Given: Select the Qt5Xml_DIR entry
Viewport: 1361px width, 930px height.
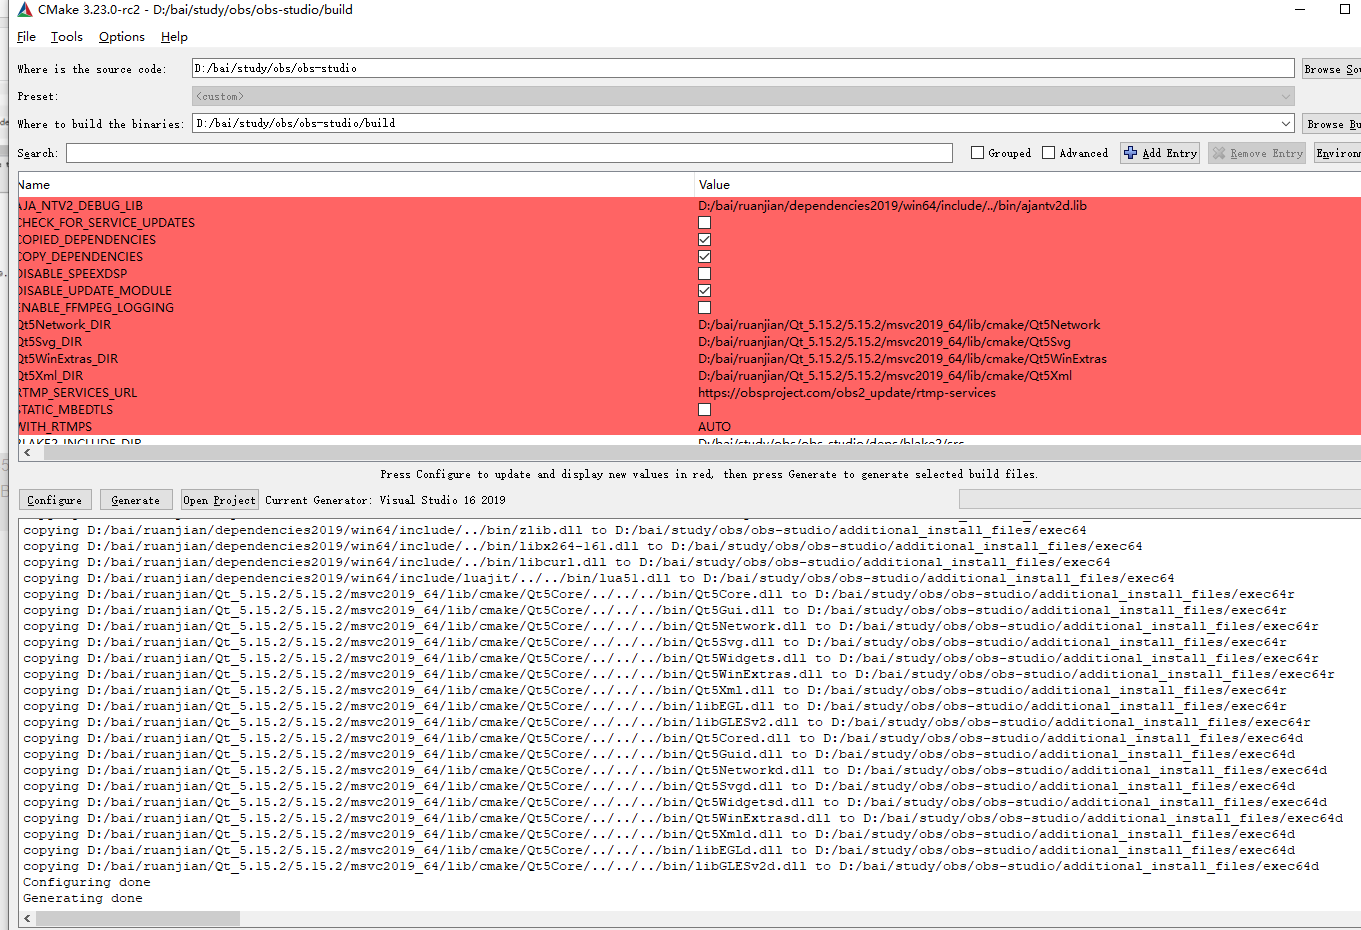Looking at the screenshot, I should pos(51,376).
